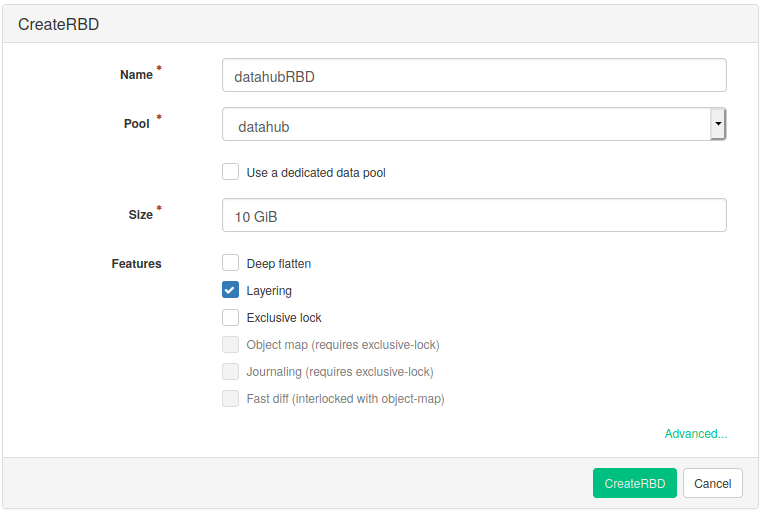Click the Size field showing 10 GiB
Viewport: 761px width, 512px height.
(x=473, y=215)
